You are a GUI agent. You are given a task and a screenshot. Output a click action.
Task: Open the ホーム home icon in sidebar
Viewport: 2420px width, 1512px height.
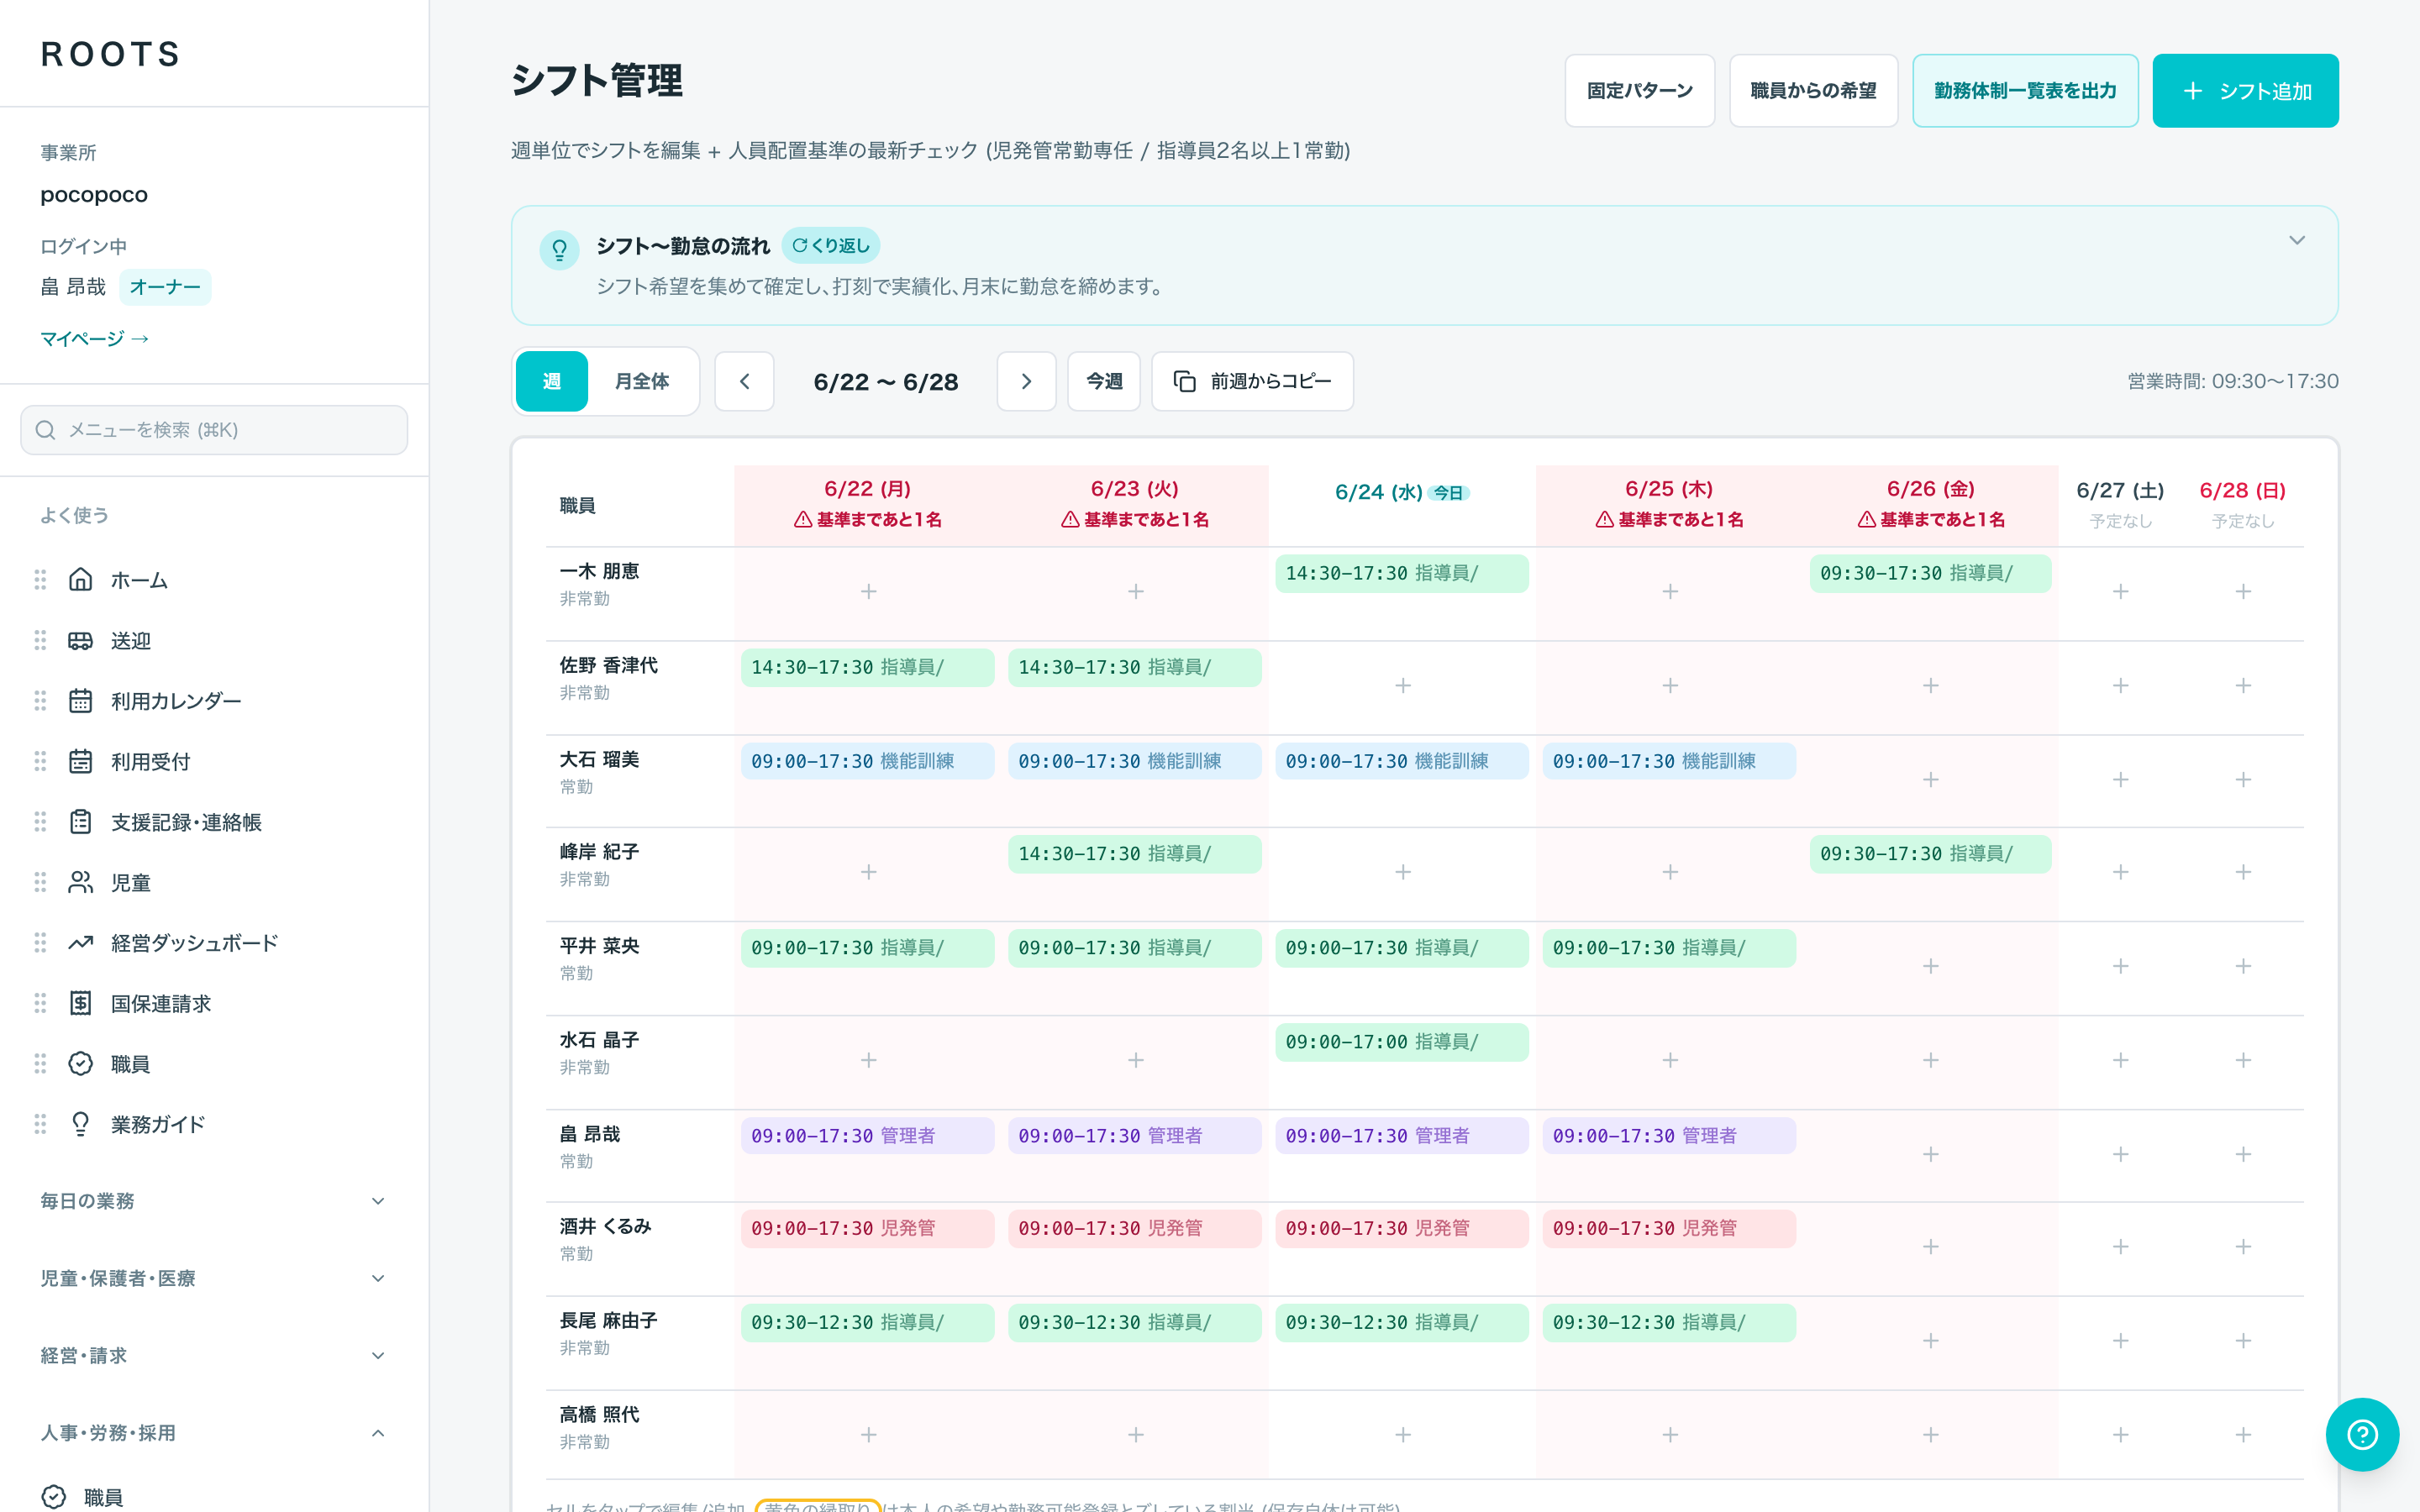[80, 580]
